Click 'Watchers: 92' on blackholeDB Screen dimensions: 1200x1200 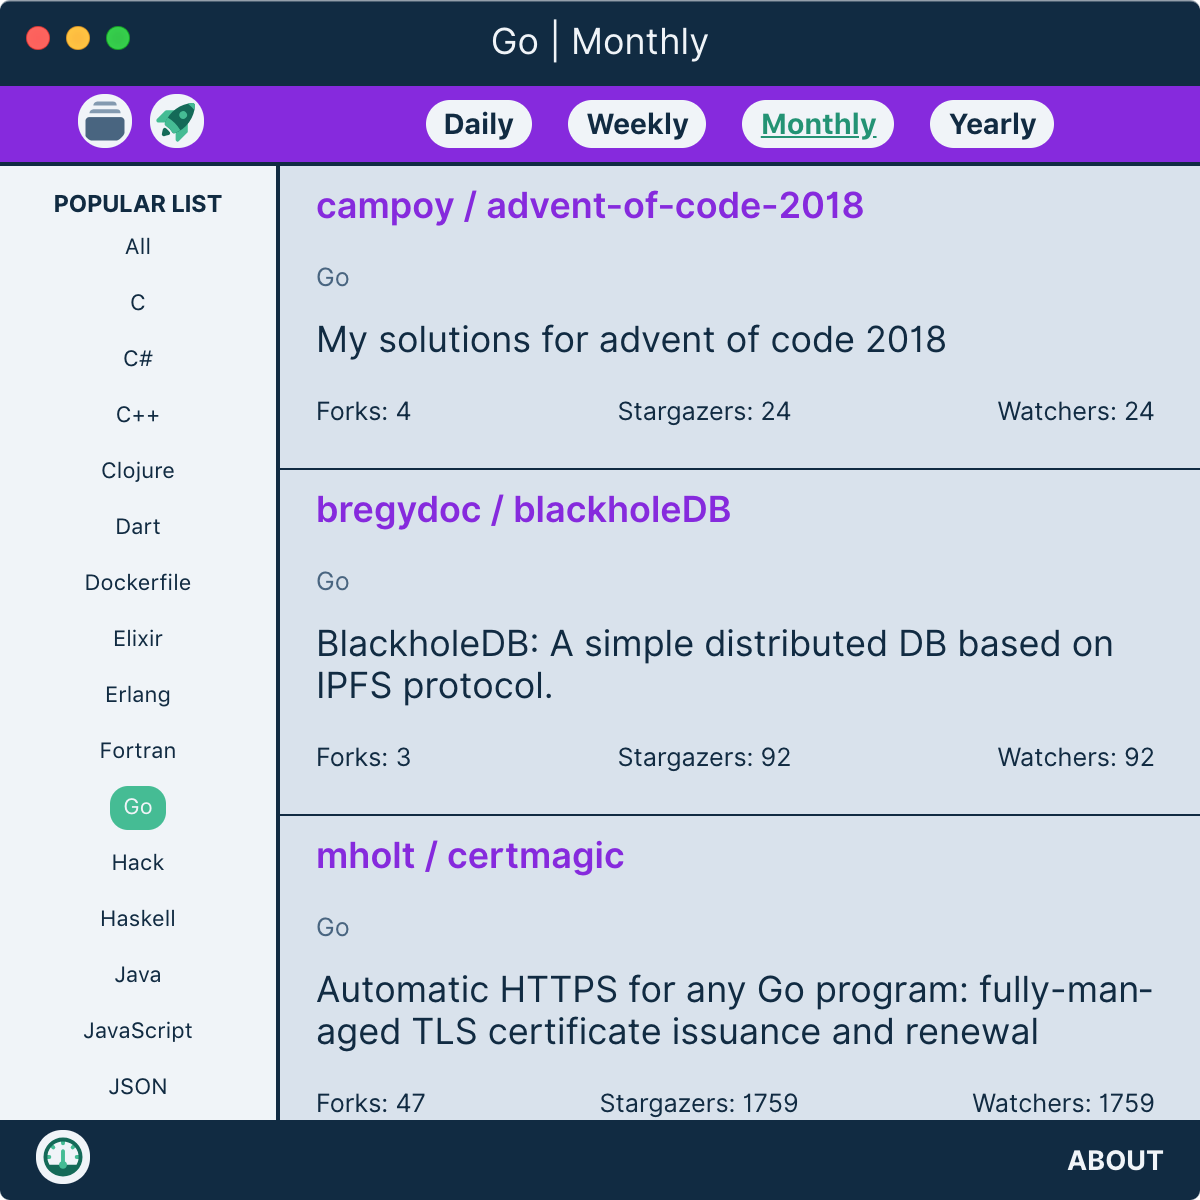[x=1076, y=758]
